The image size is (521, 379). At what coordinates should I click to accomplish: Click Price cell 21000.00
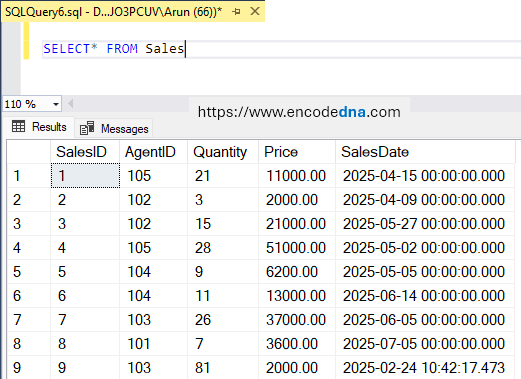tap(297, 224)
